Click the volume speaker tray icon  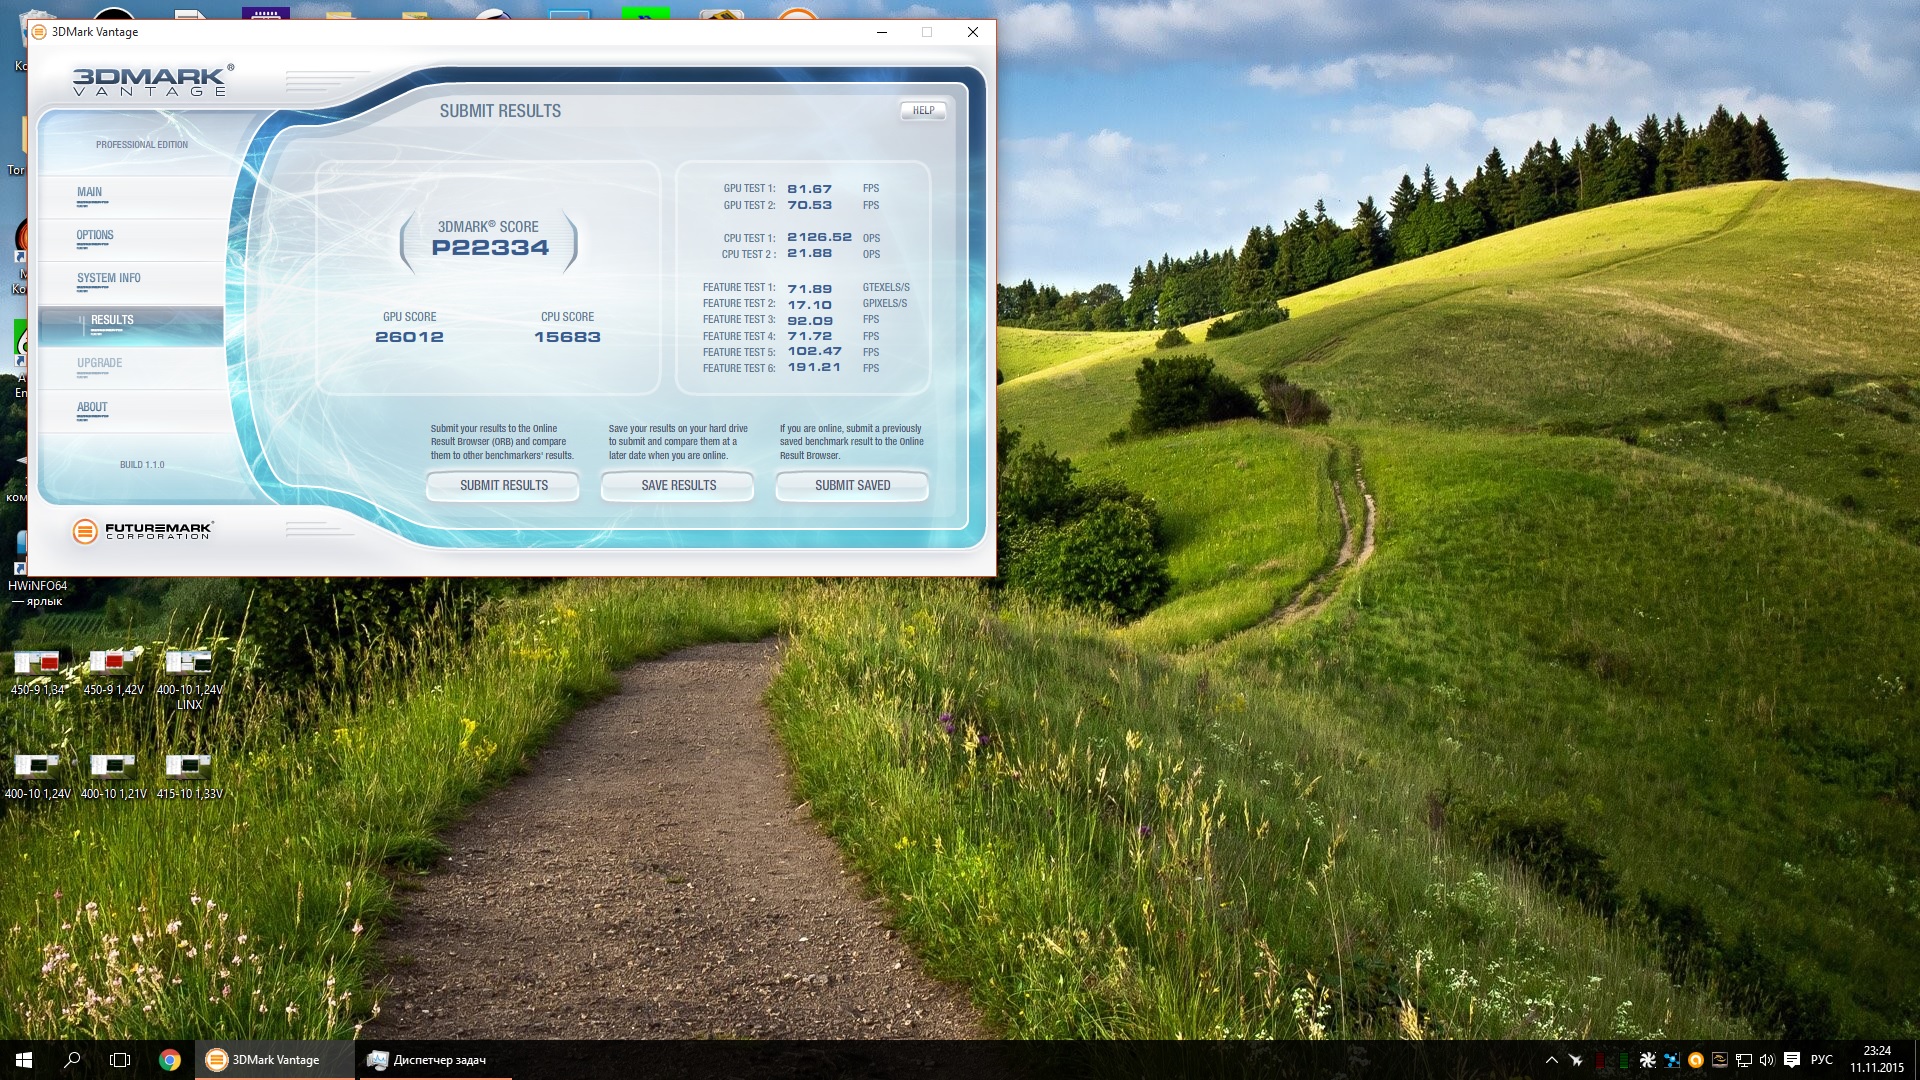tap(1767, 1060)
